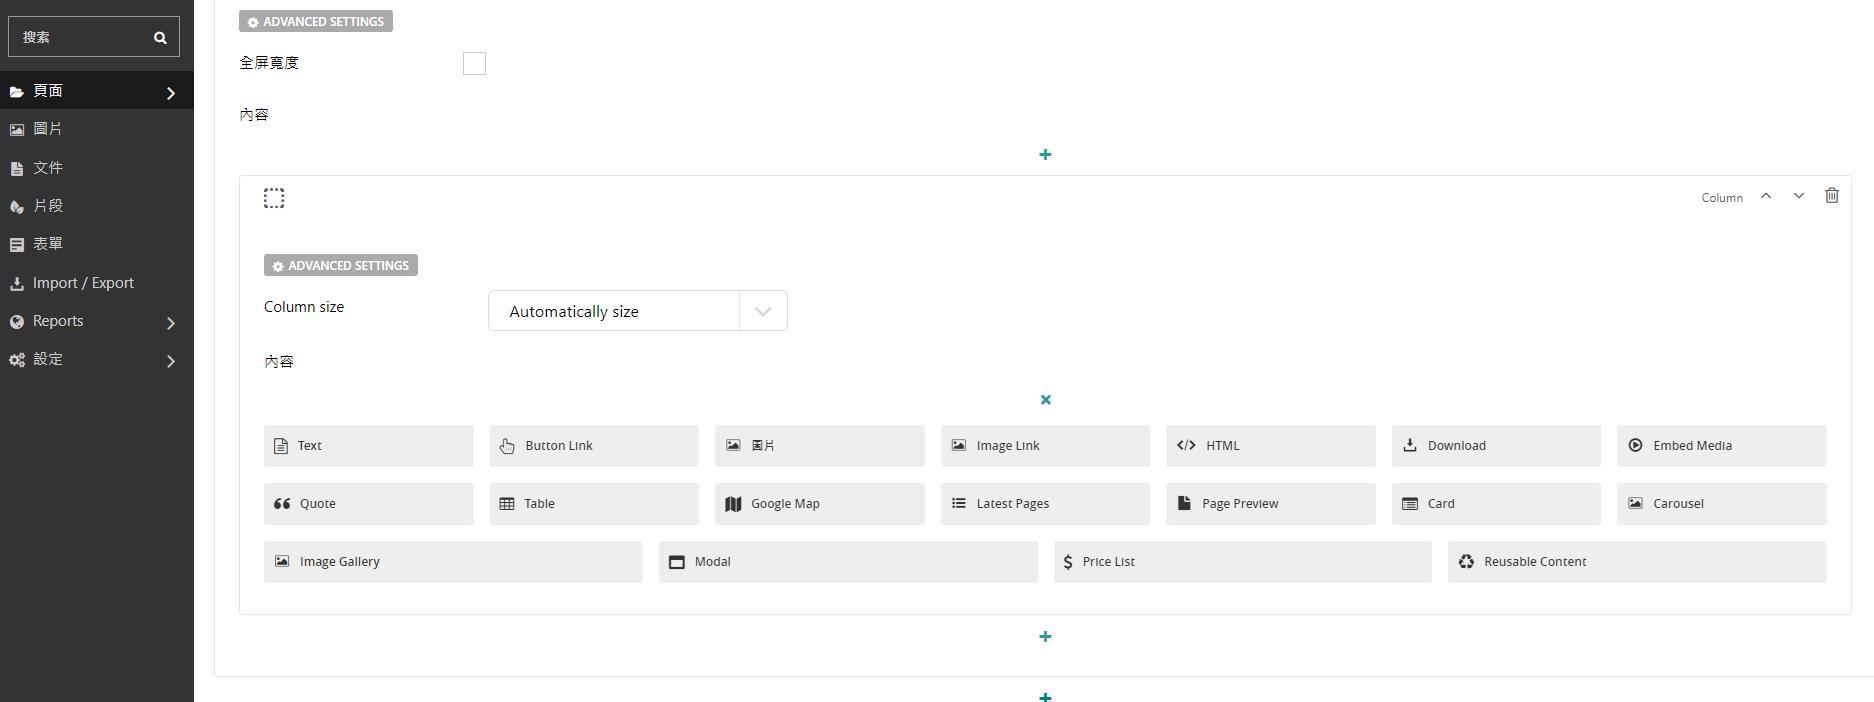Open the Column size dropdown
Screen dimensions: 1874x702
tap(638, 311)
